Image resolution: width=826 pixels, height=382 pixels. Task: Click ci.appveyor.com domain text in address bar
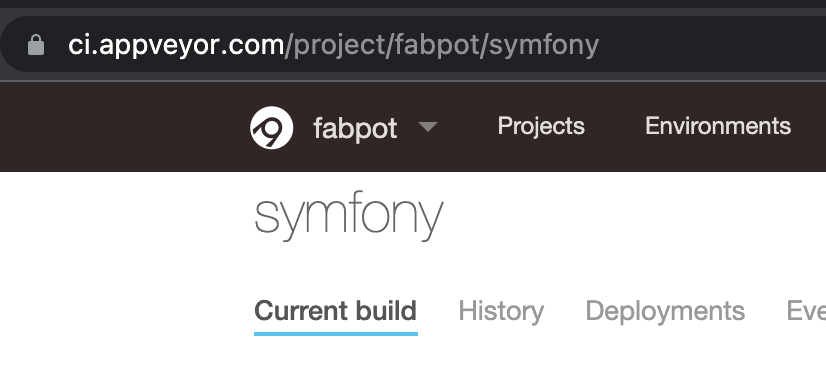point(176,45)
